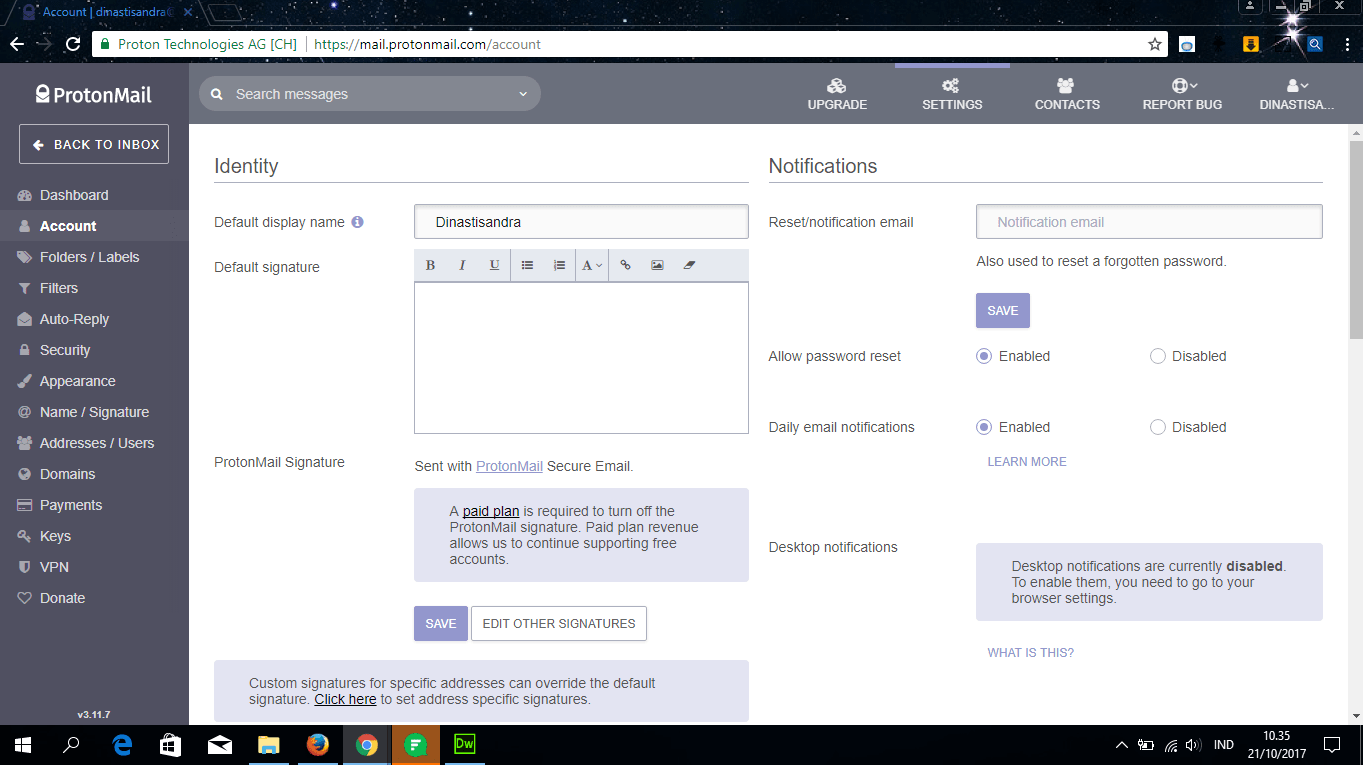
Task: Expand the Report Bug menu
Action: (x=1182, y=94)
